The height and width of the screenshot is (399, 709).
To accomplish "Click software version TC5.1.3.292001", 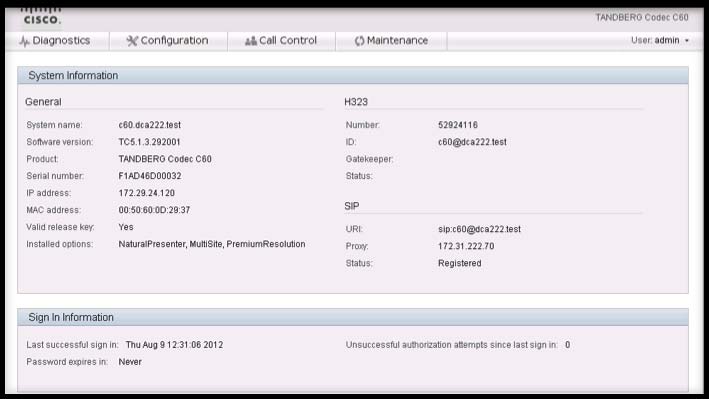I will pos(149,142).
